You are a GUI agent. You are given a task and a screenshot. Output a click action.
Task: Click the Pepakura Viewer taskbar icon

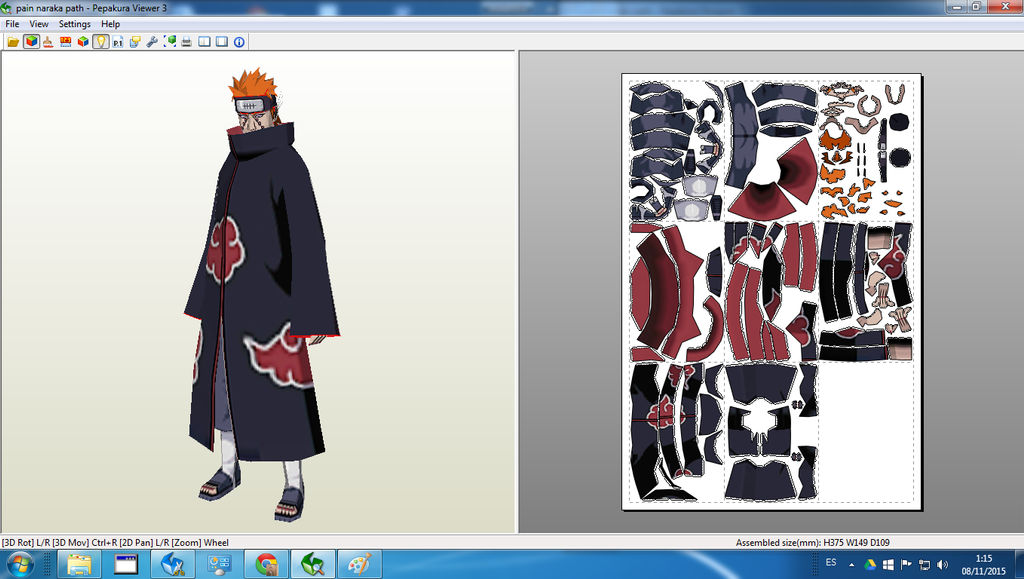pos(313,564)
